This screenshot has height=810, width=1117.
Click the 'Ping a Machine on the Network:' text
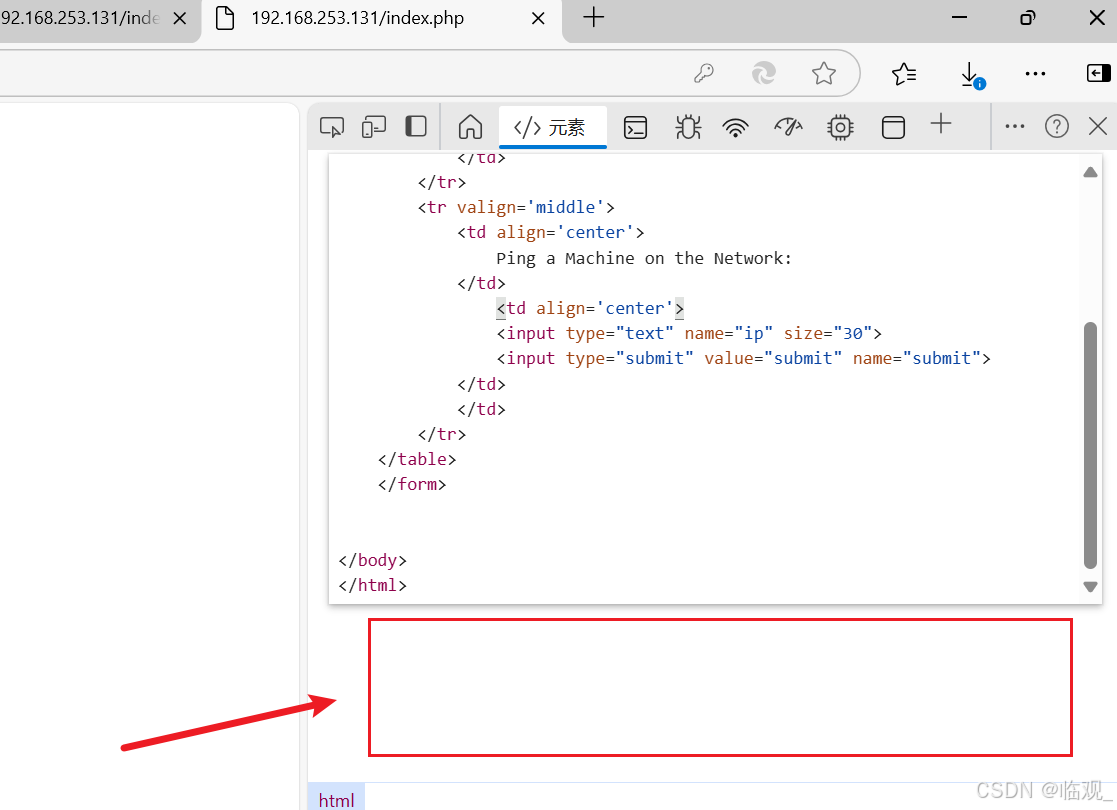pyautogui.click(x=643, y=258)
